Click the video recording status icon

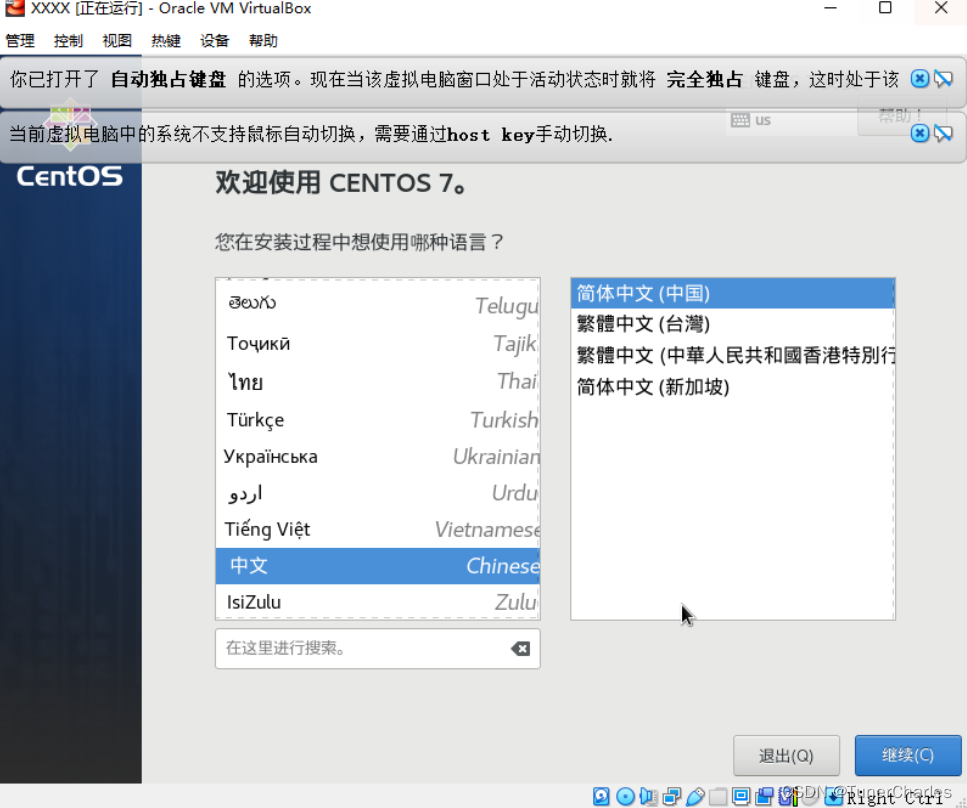tap(765, 796)
